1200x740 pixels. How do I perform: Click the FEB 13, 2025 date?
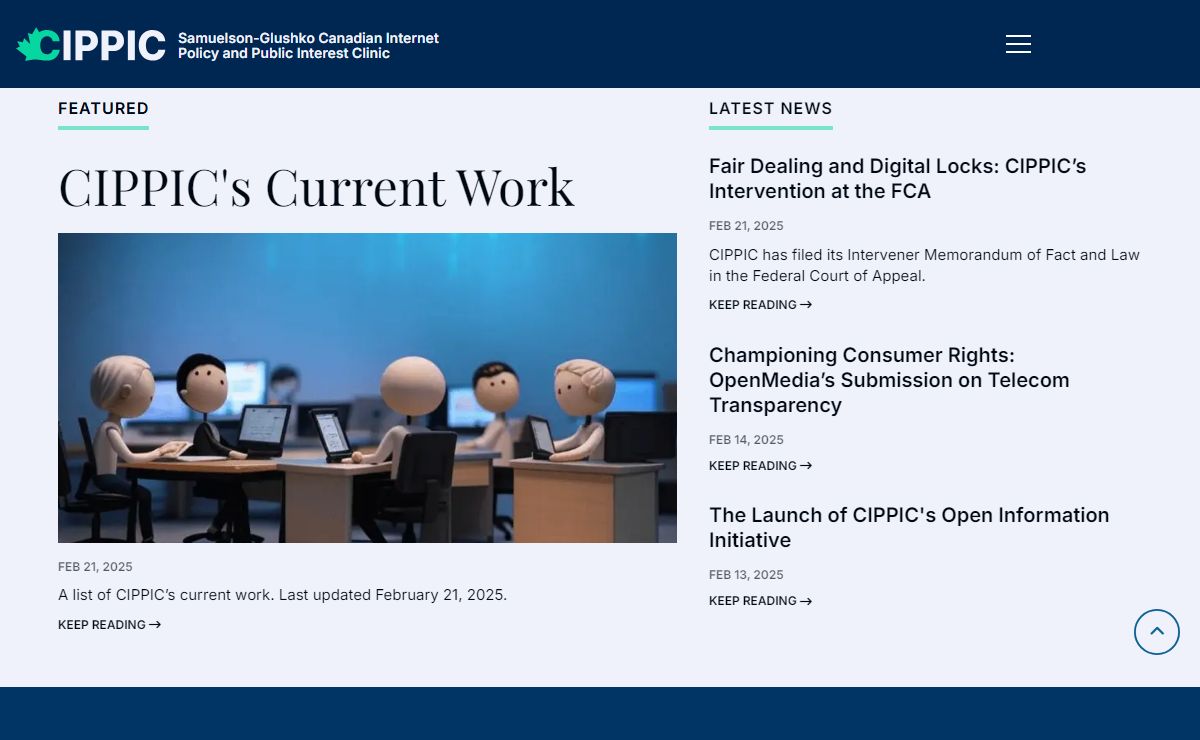coord(746,575)
